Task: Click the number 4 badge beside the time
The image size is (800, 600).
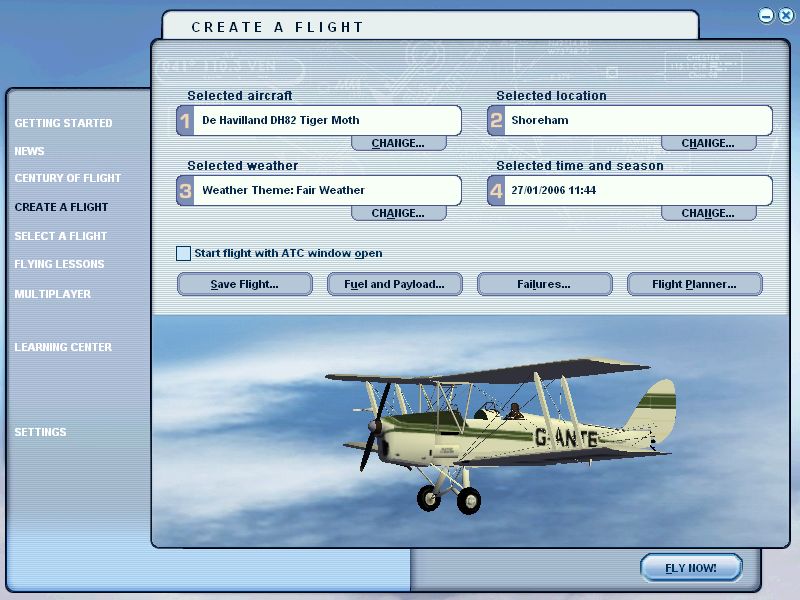Action: point(496,190)
